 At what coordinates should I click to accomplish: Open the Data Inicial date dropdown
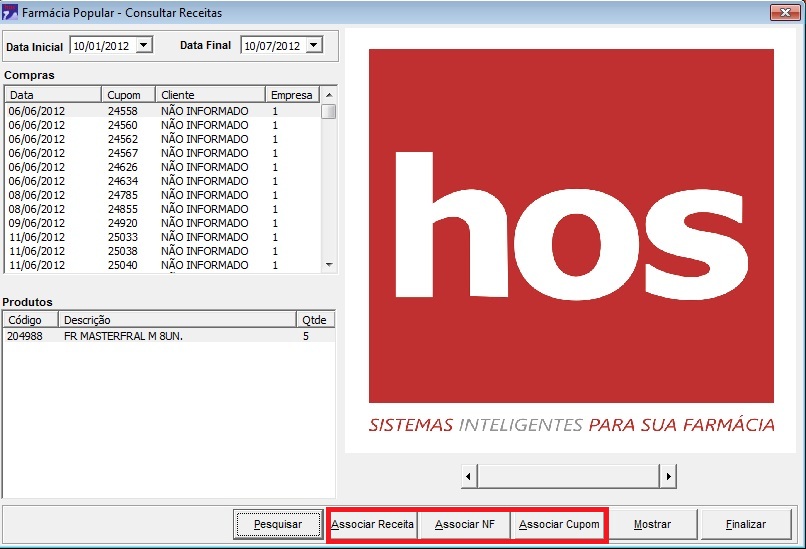[143, 45]
